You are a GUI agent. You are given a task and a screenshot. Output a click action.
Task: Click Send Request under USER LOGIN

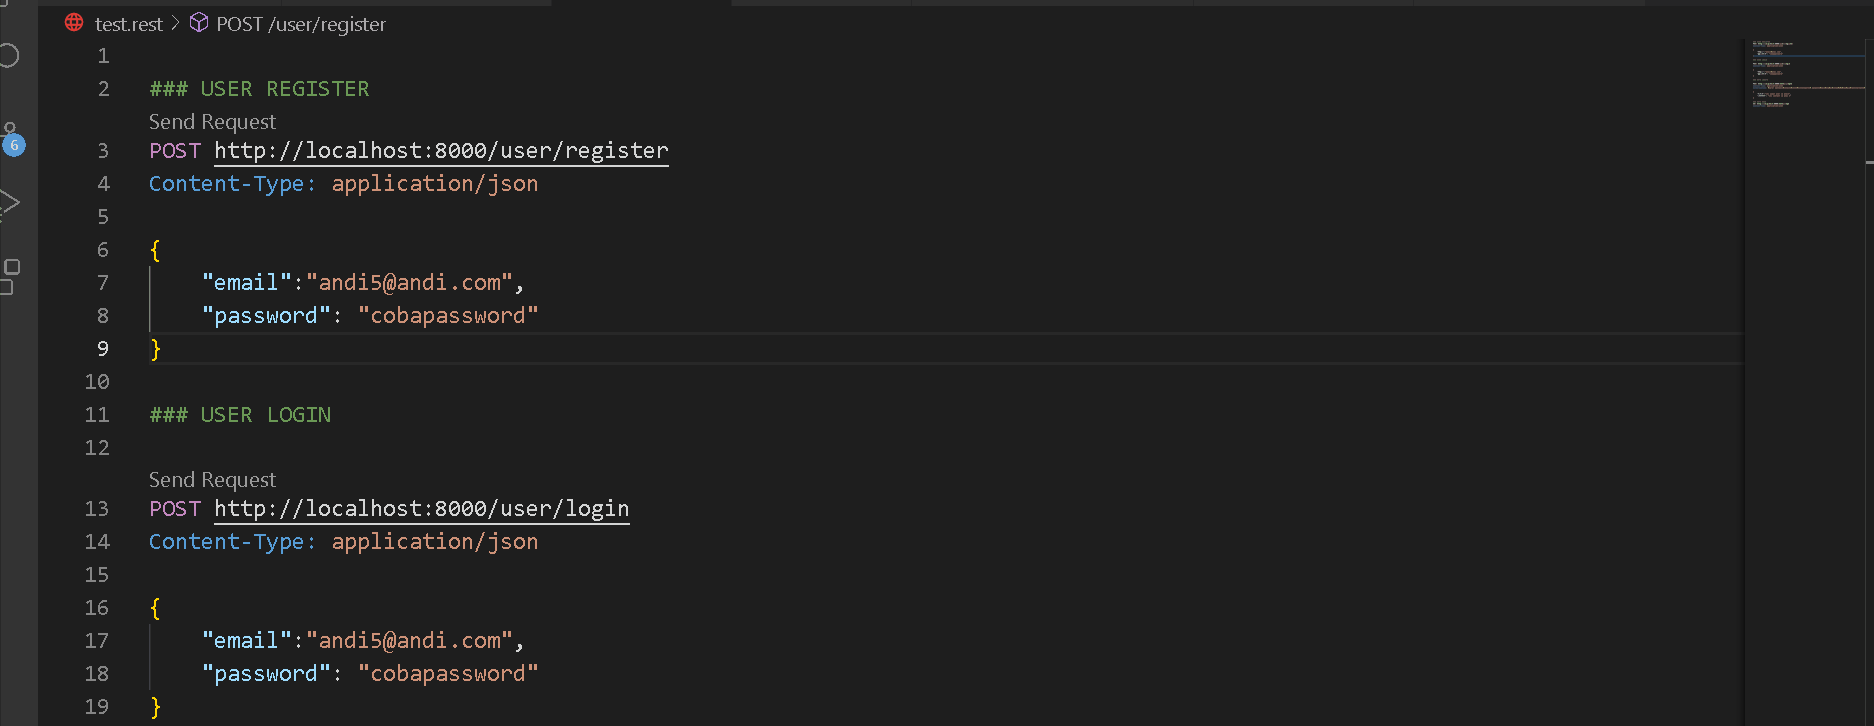(211, 479)
